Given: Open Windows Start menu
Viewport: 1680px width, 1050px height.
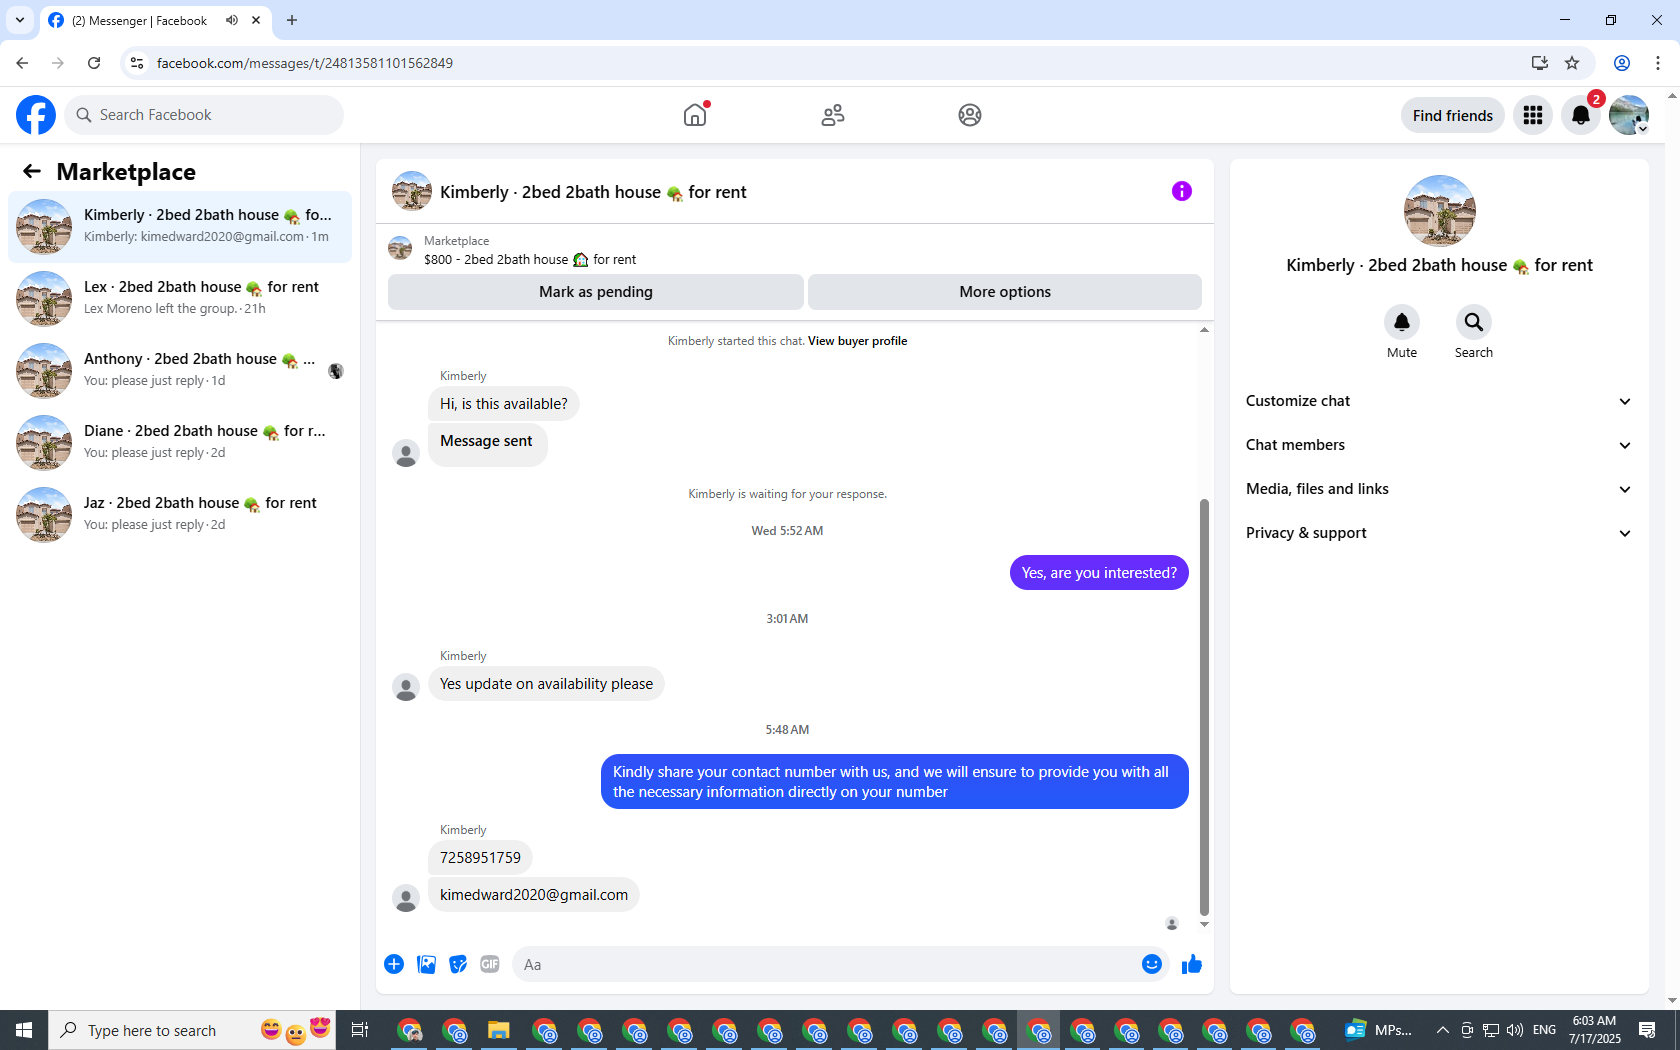Looking at the screenshot, I should (x=24, y=1030).
